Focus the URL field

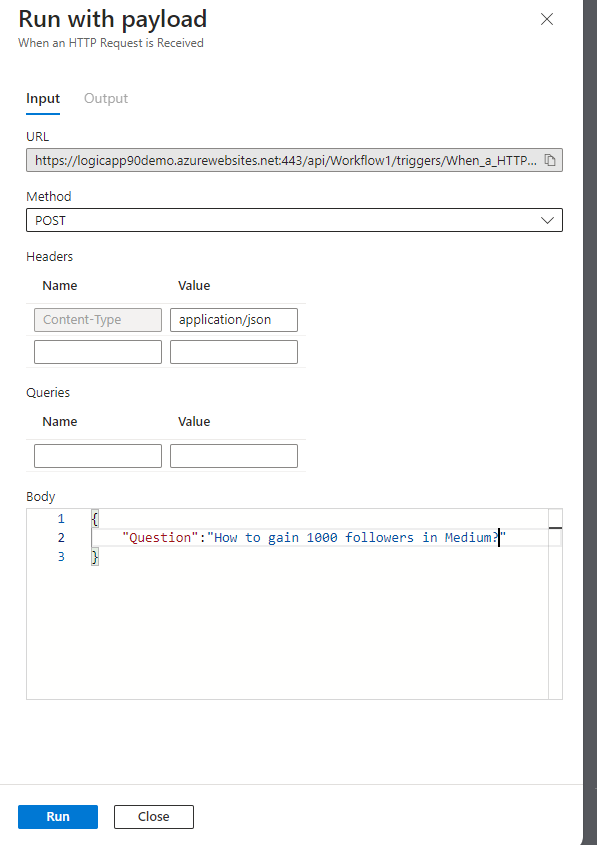coord(286,160)
